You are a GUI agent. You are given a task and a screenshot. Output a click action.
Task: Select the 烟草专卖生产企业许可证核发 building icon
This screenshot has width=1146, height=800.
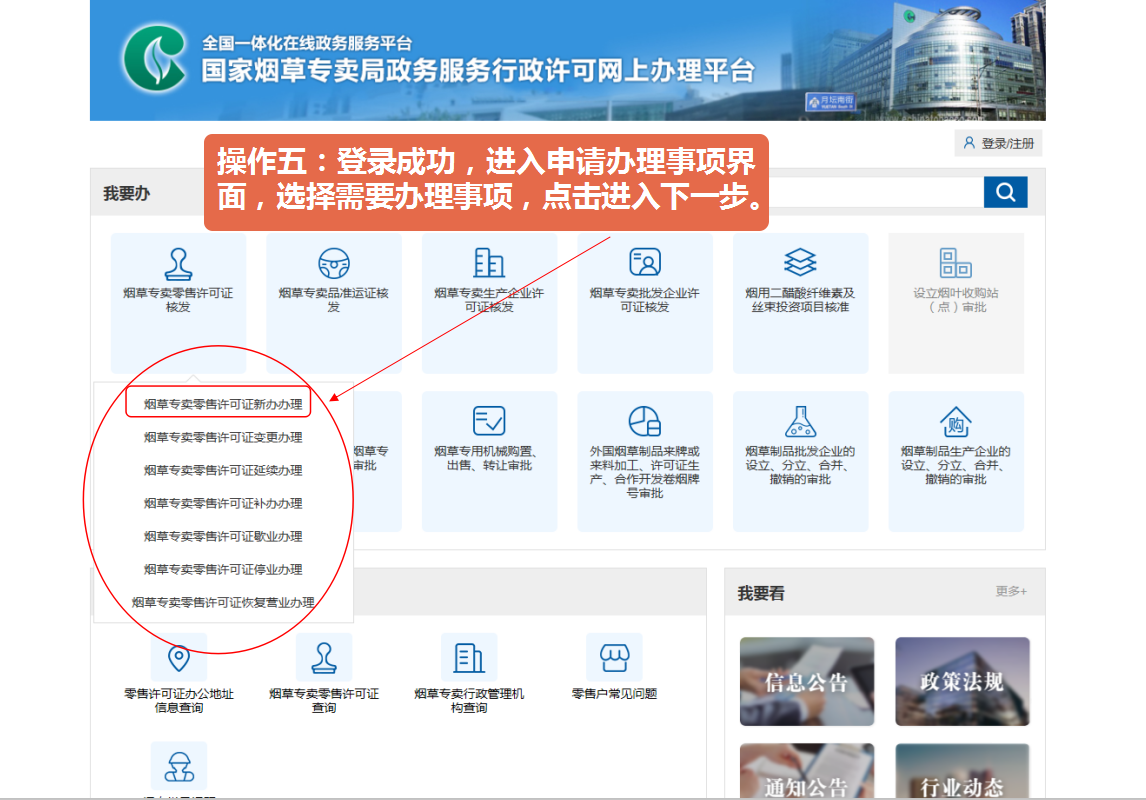pos(489,263)
